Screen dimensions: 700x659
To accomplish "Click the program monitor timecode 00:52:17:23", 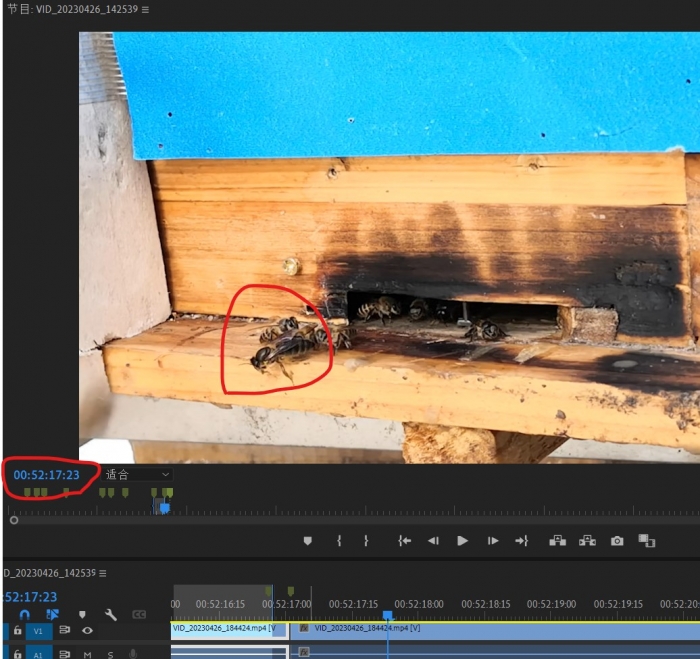I will pos(46,475).
